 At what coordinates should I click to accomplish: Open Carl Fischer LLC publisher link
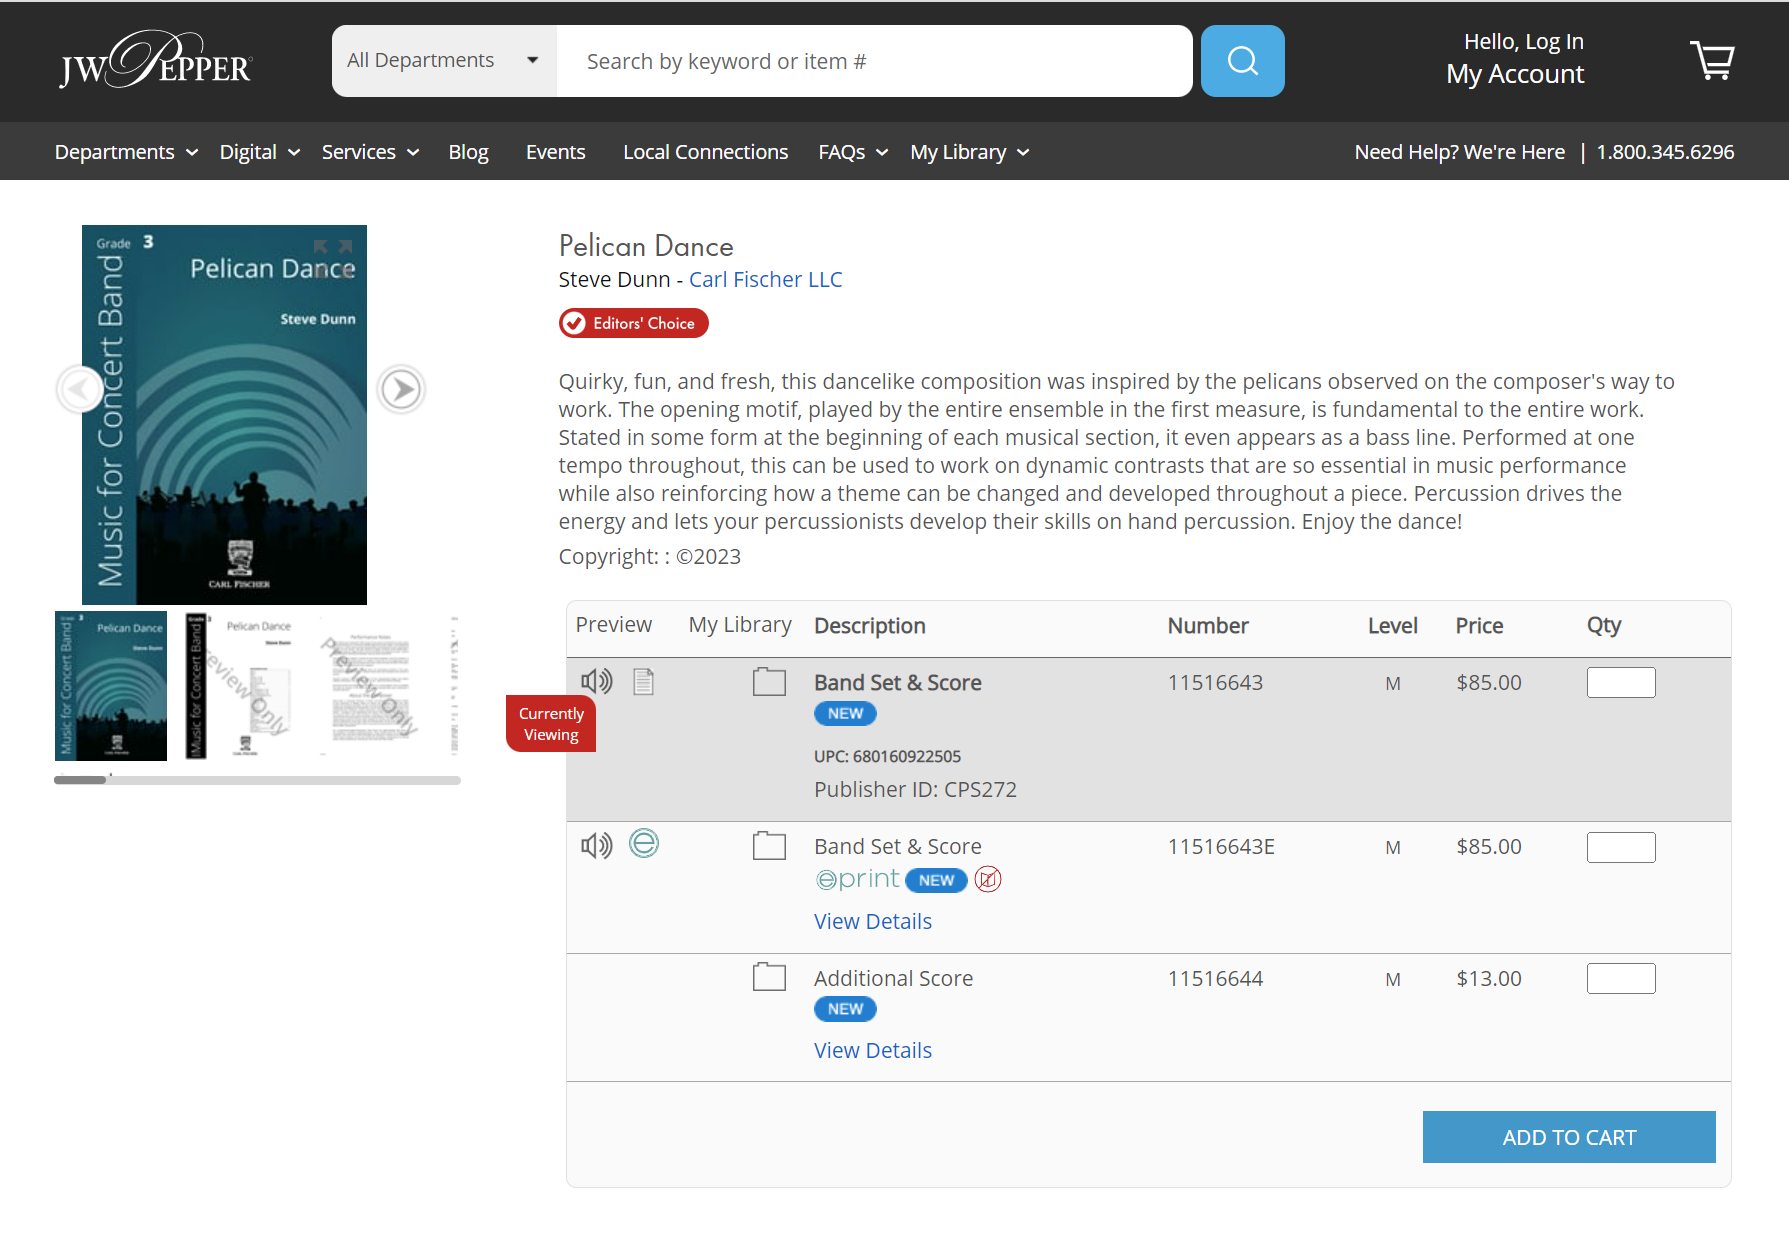pyautogui.click(x=765, y=280)
